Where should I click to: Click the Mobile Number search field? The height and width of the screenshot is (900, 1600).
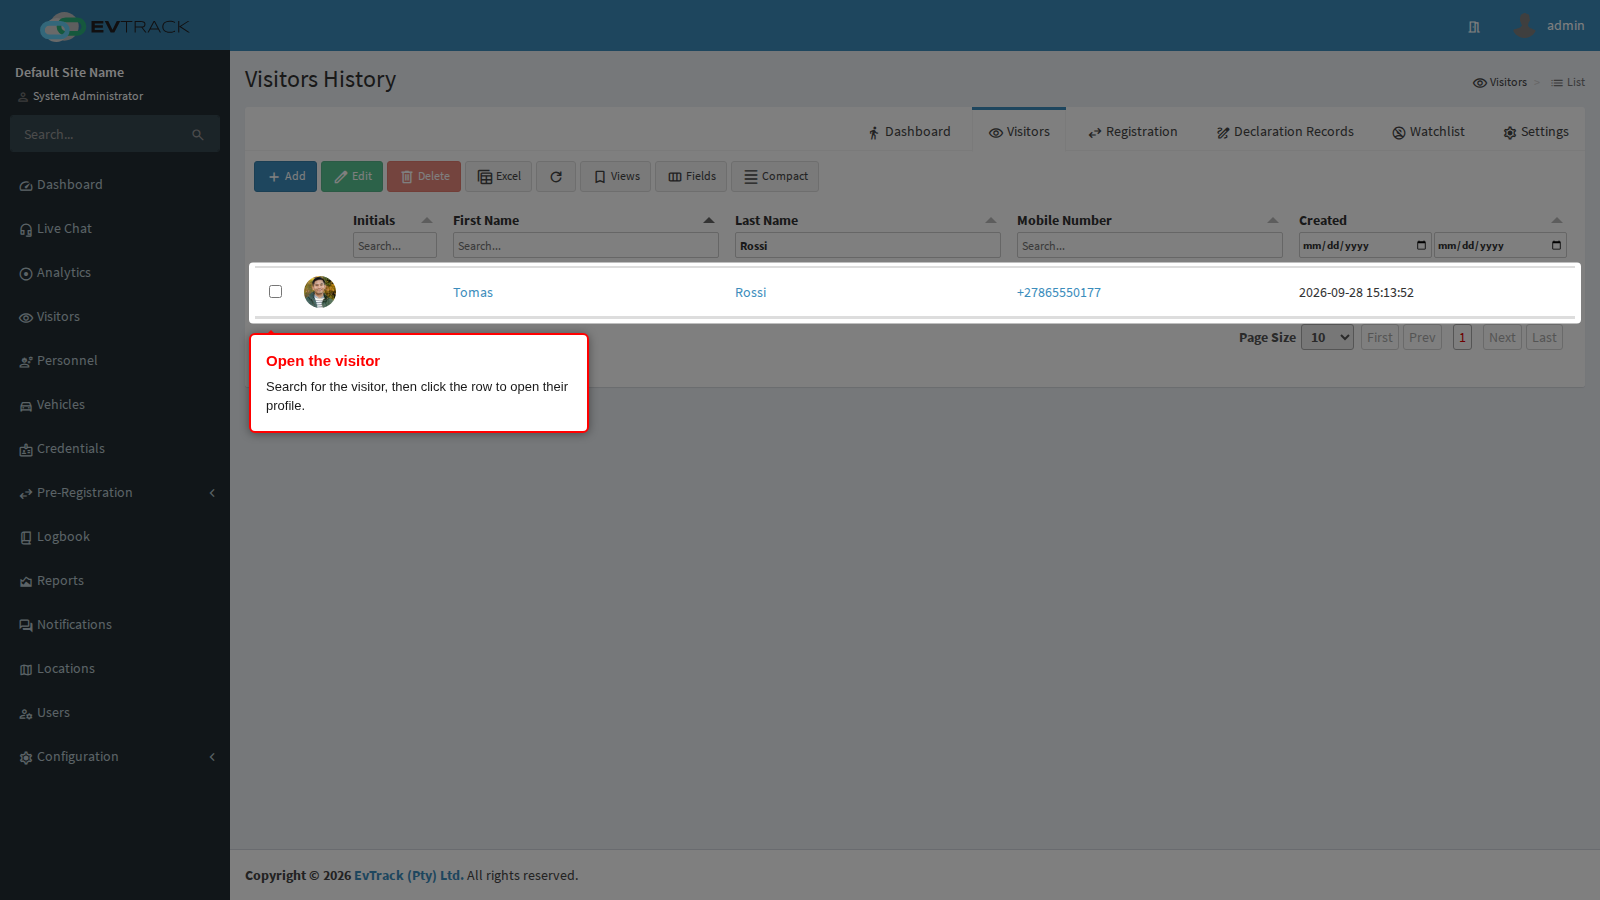click(1150, 245)
